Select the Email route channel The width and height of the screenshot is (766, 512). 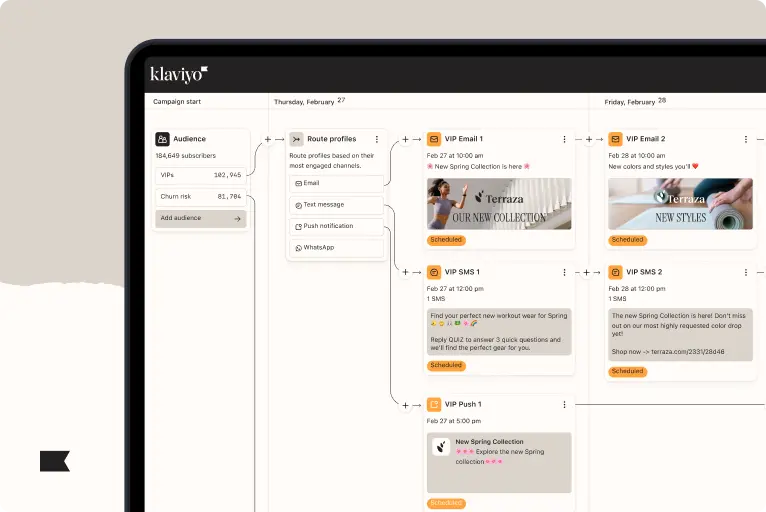(337, 184)
